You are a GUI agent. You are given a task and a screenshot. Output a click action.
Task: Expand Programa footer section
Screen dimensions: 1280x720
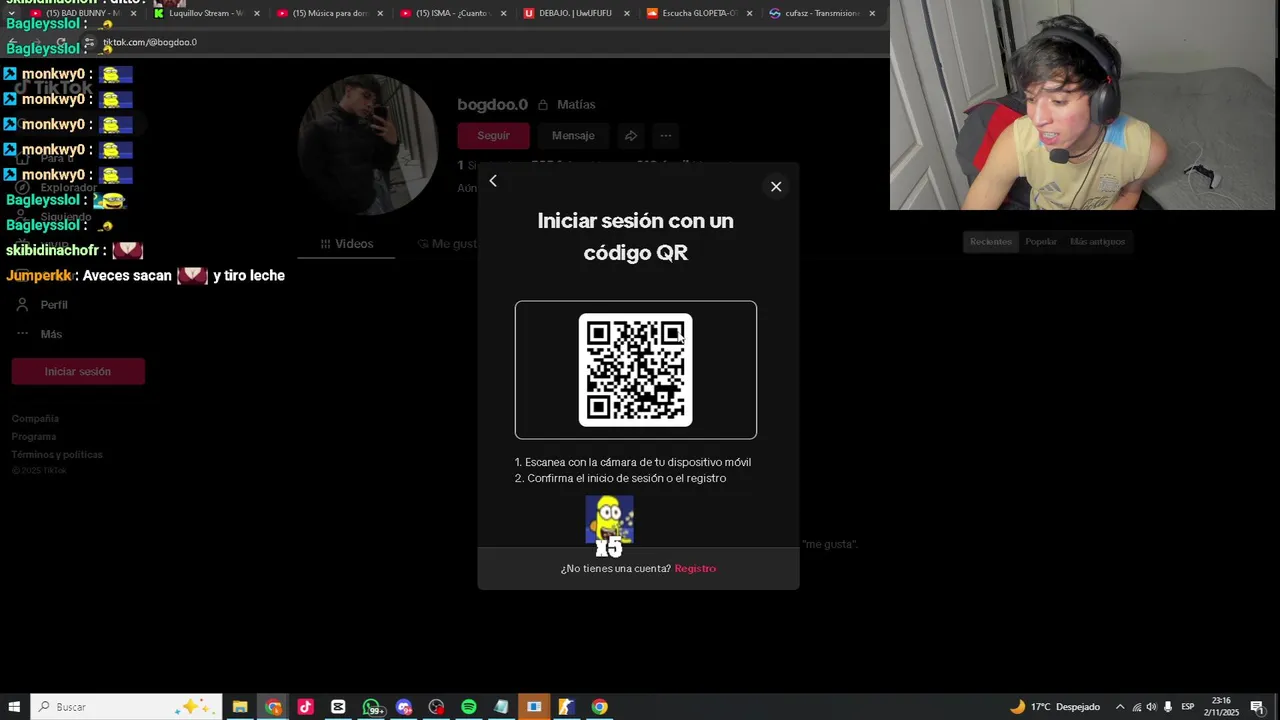(x=34, y=437)
